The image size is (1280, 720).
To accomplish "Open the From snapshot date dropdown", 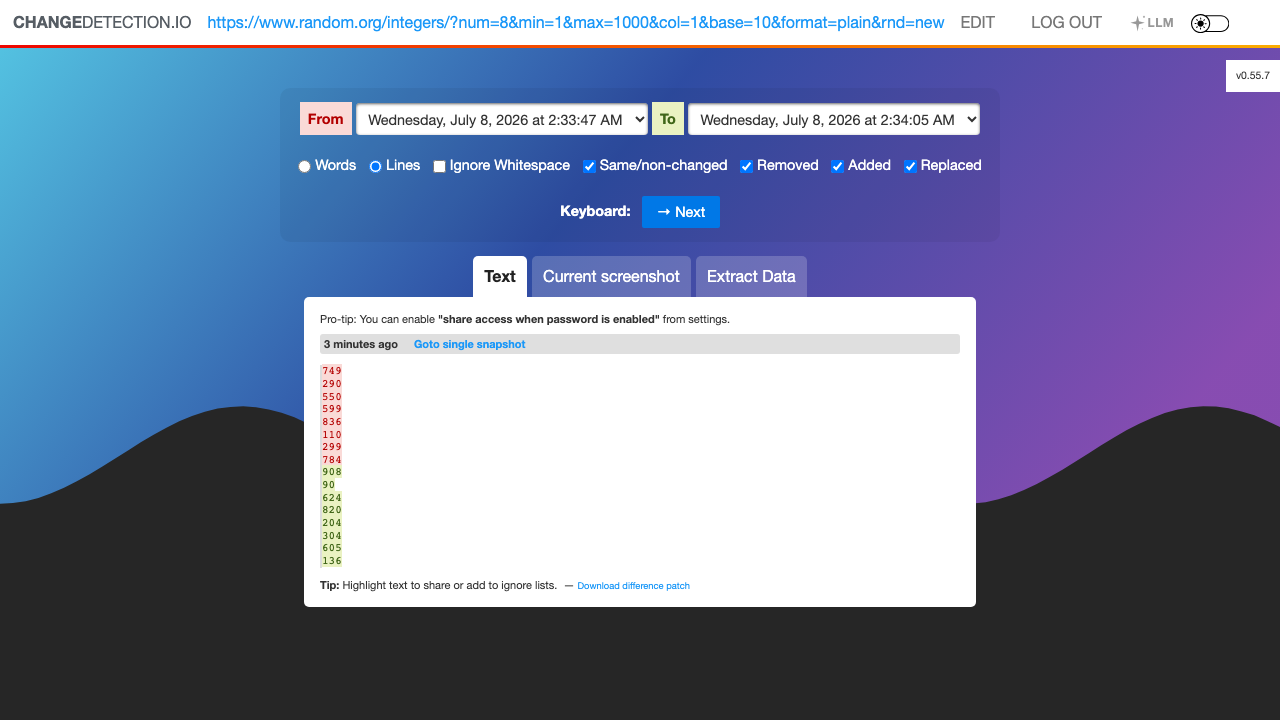I will coord(502,119).
